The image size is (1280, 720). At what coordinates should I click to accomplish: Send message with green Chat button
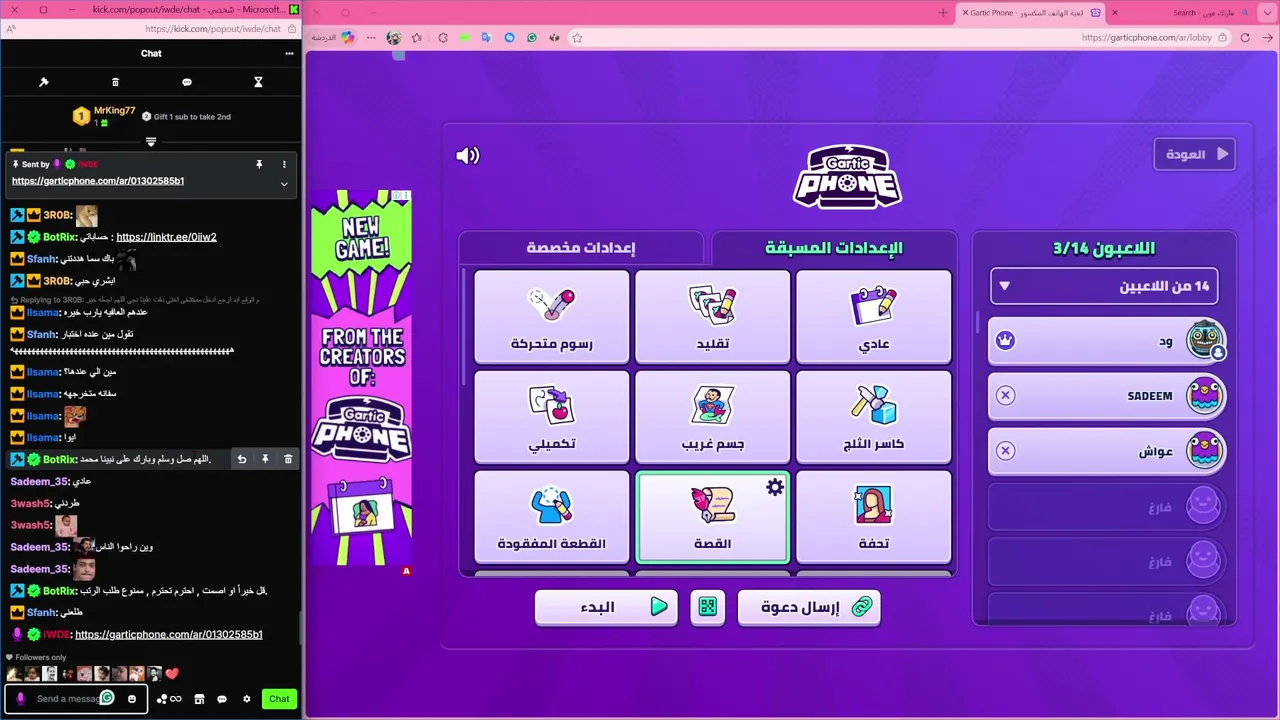[280, 699]
